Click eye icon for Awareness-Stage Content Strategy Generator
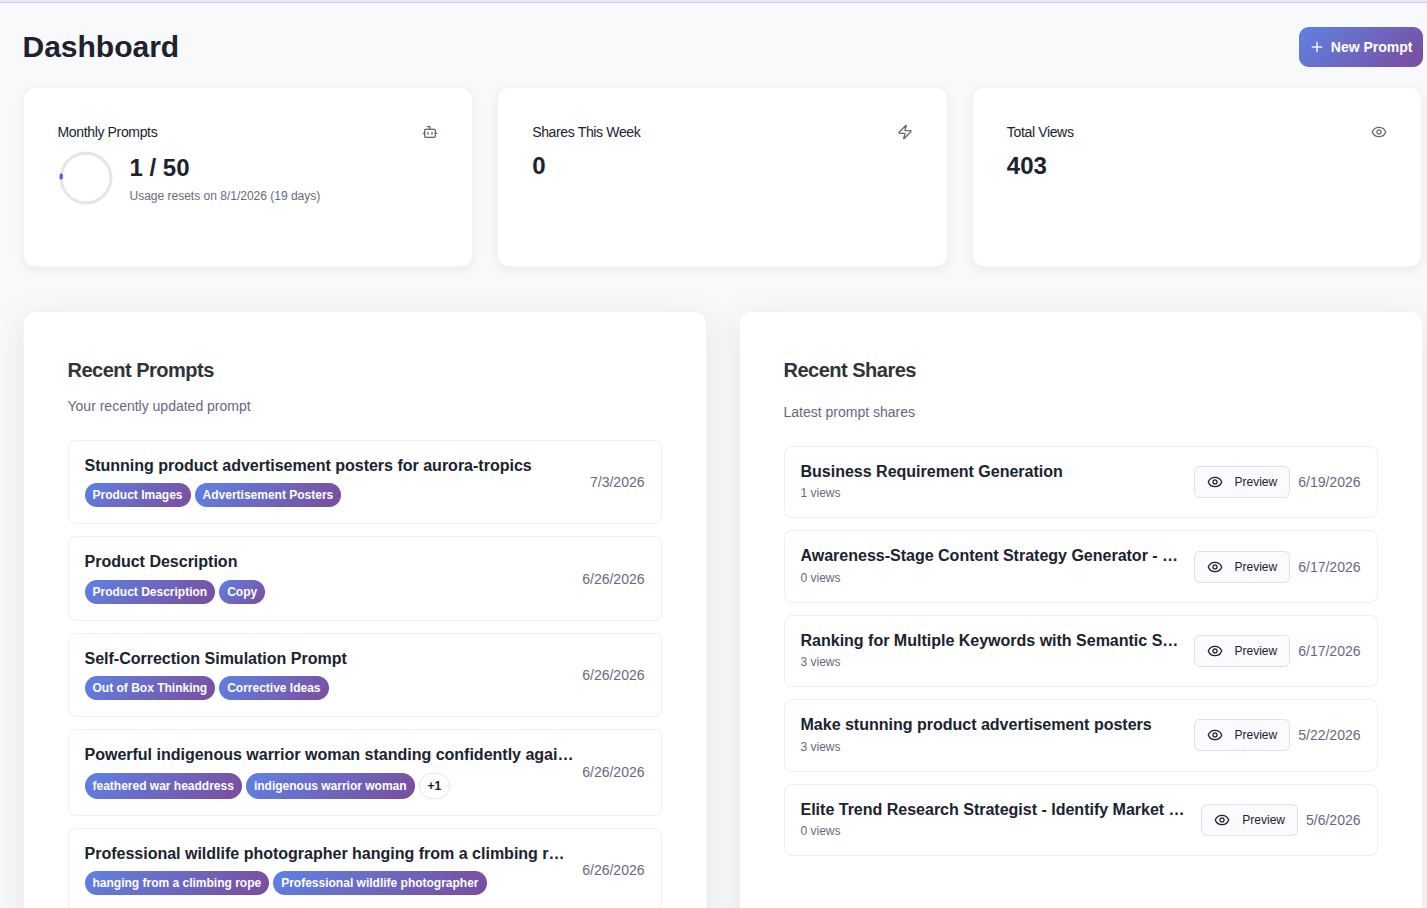The height and width of the screenshot is (908, 1427). point(1215,567)
